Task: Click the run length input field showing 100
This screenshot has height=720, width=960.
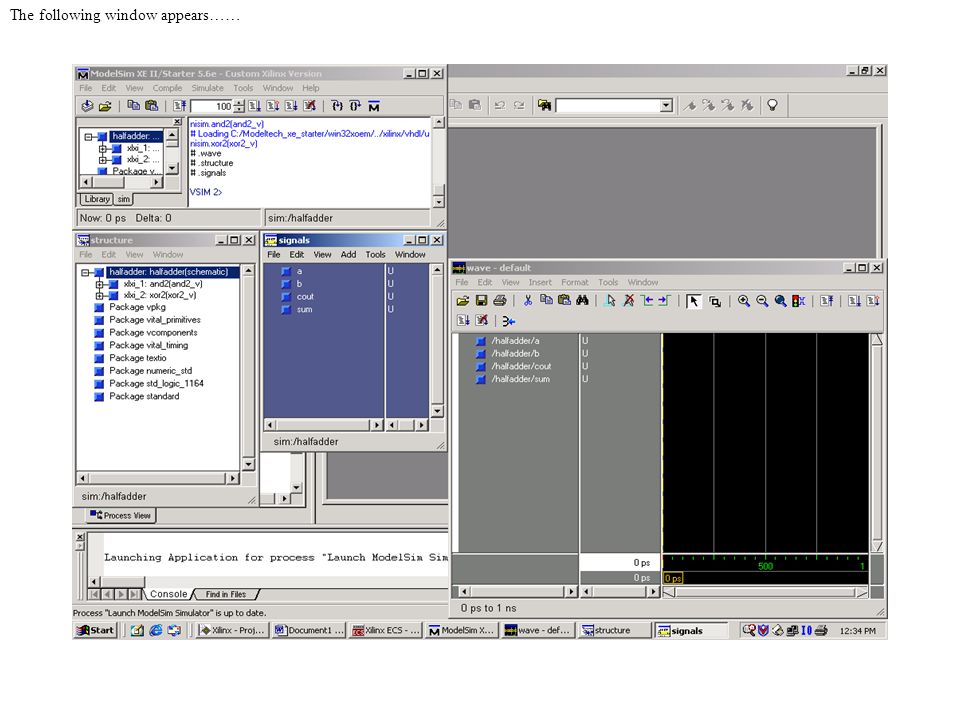Action: 213,106
